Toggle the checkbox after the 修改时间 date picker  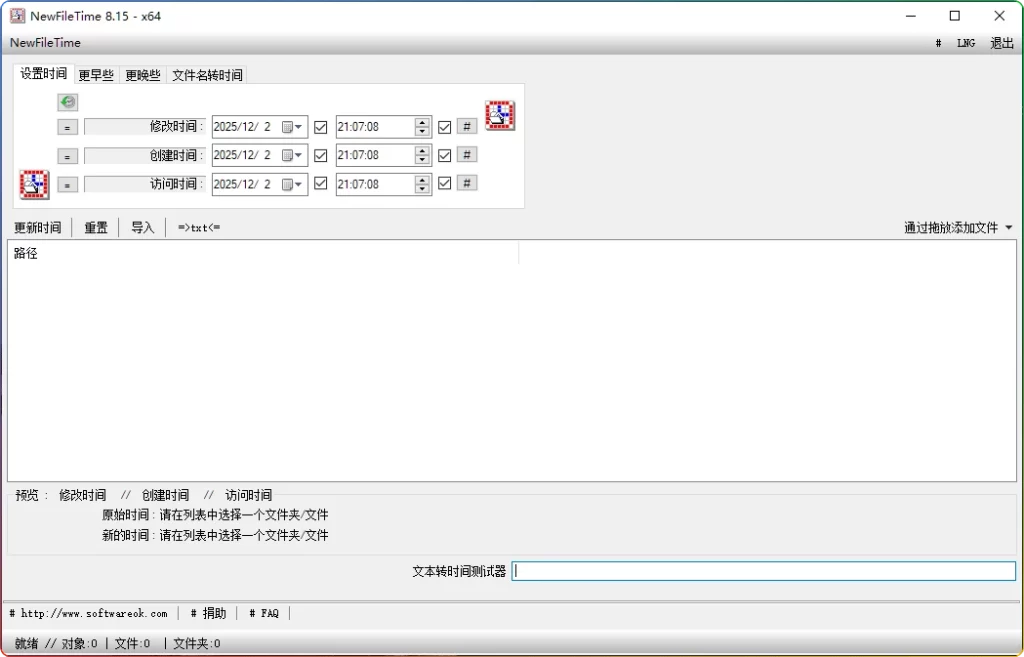320,126
